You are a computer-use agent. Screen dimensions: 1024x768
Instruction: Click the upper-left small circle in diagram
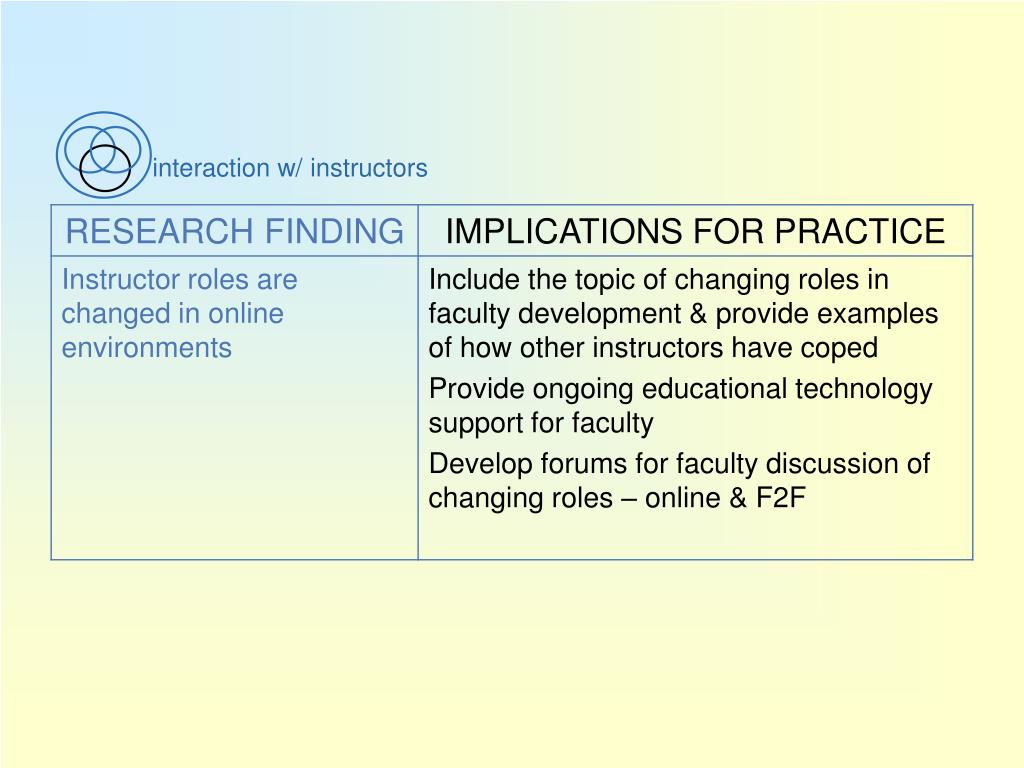[90, 148]
